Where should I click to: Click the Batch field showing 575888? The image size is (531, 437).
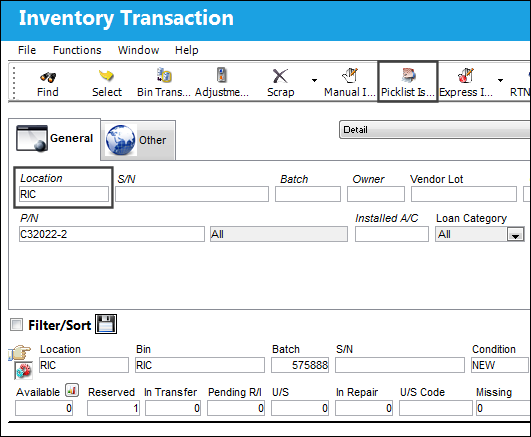pyautogui.click(x=300, y=365)
